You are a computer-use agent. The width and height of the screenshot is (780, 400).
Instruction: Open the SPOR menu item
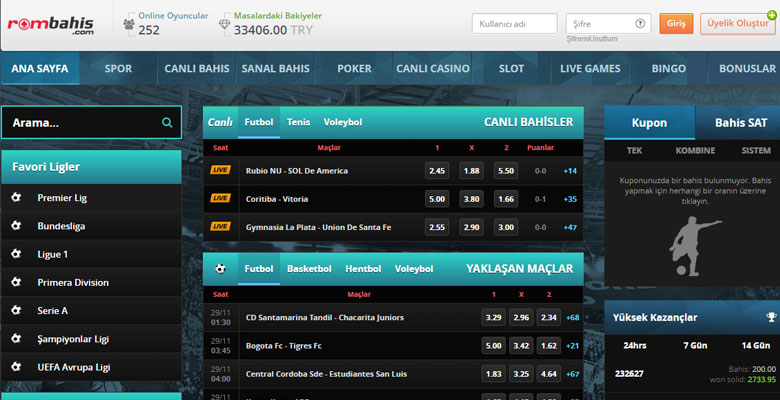(x=118, y=68)
